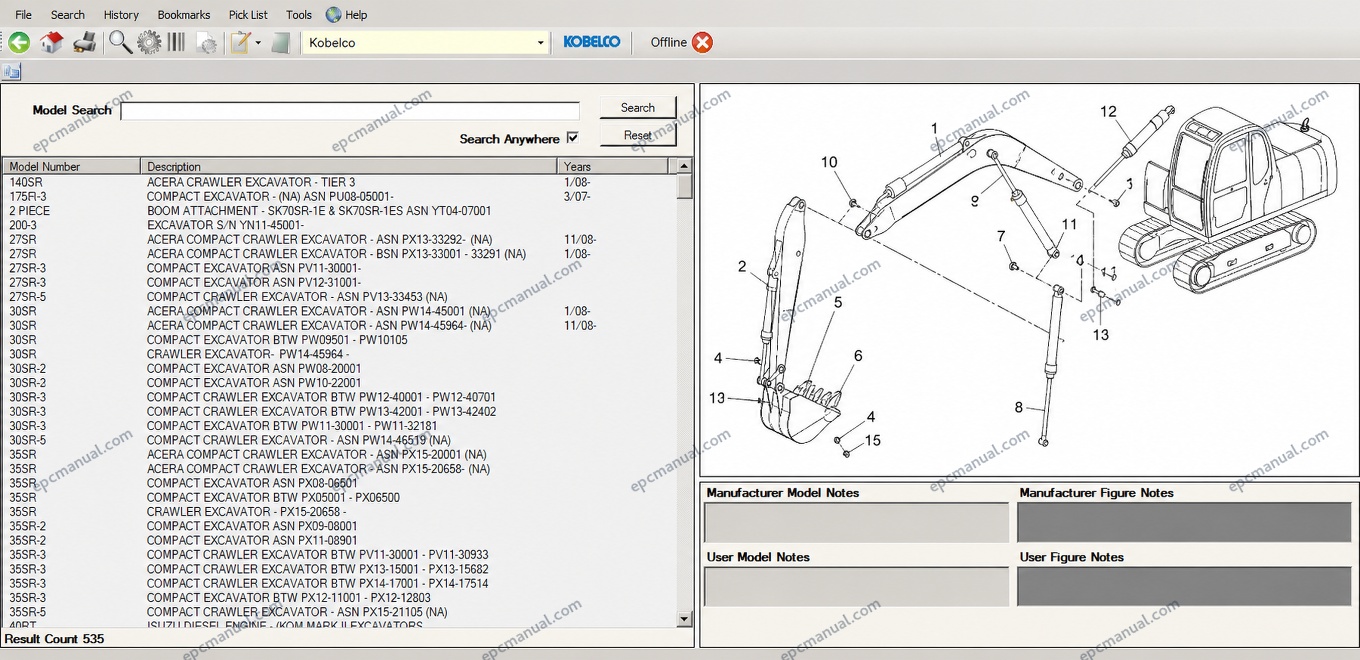Open the Pick List menu
Image resolution: width=1360 pixels, height=660 pixels.
(x=248, y=15)
